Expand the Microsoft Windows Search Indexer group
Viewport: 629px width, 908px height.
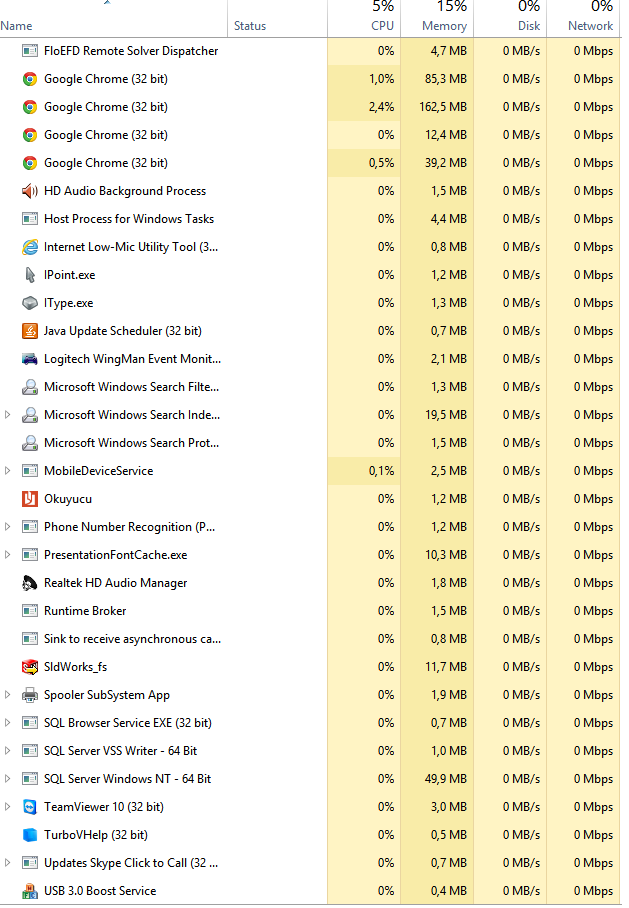(x=8, y=415)
